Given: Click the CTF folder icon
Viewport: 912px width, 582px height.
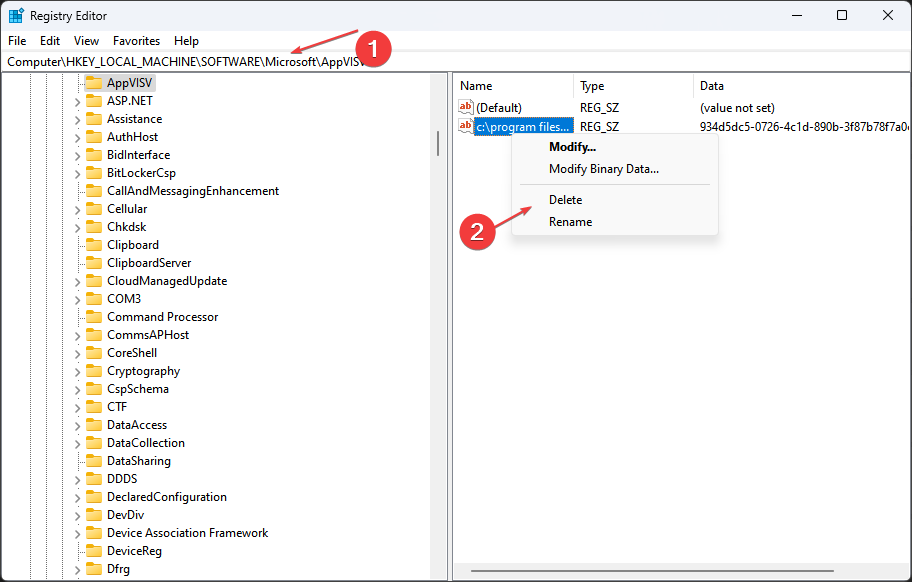Looking at the screenshot, I should point(94,407).
